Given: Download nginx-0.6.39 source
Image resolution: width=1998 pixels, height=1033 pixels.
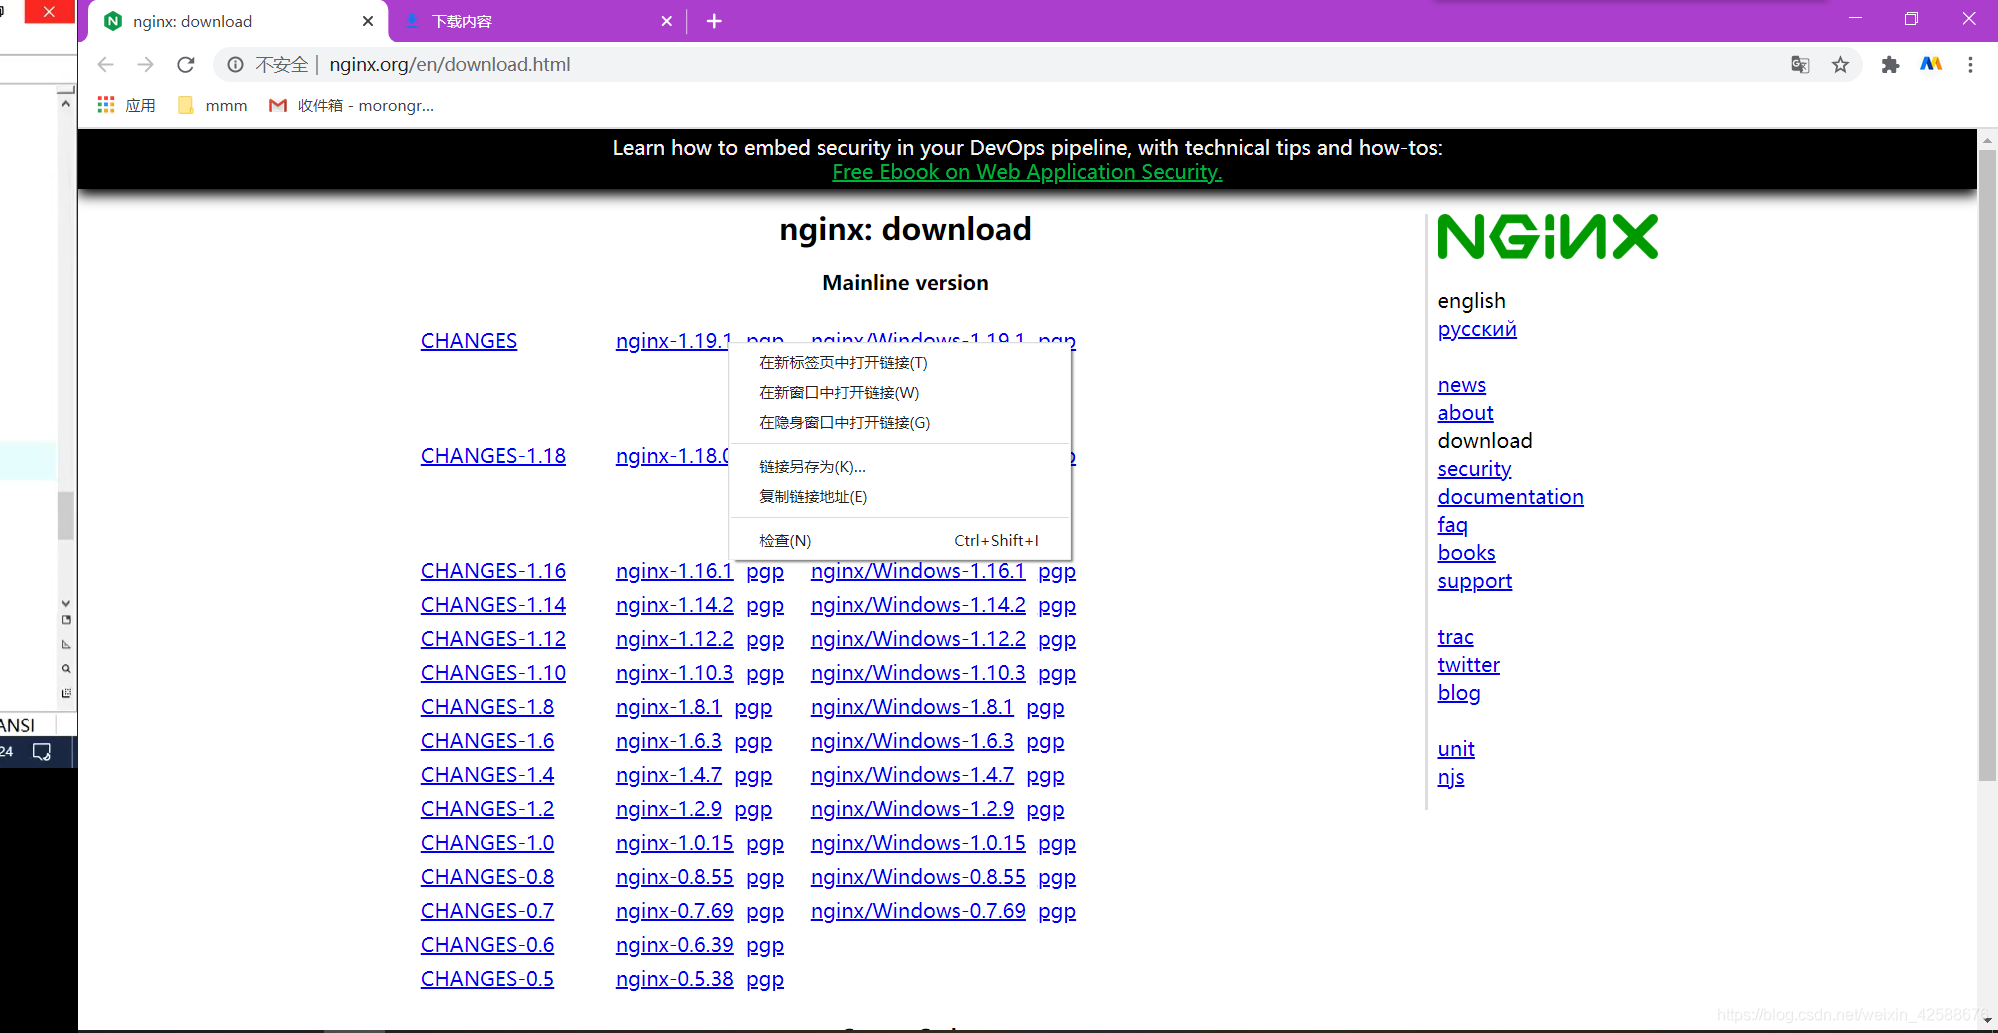Looking at the screenshot, I should (x=674, y=945).
